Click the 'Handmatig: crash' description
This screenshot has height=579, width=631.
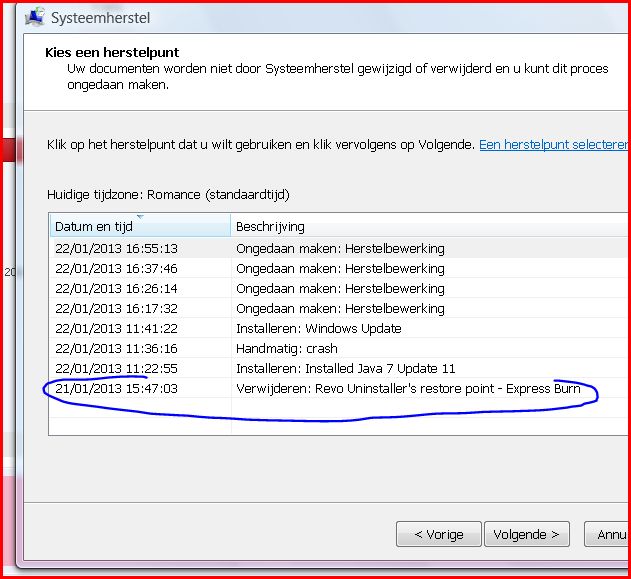(287, 348)
